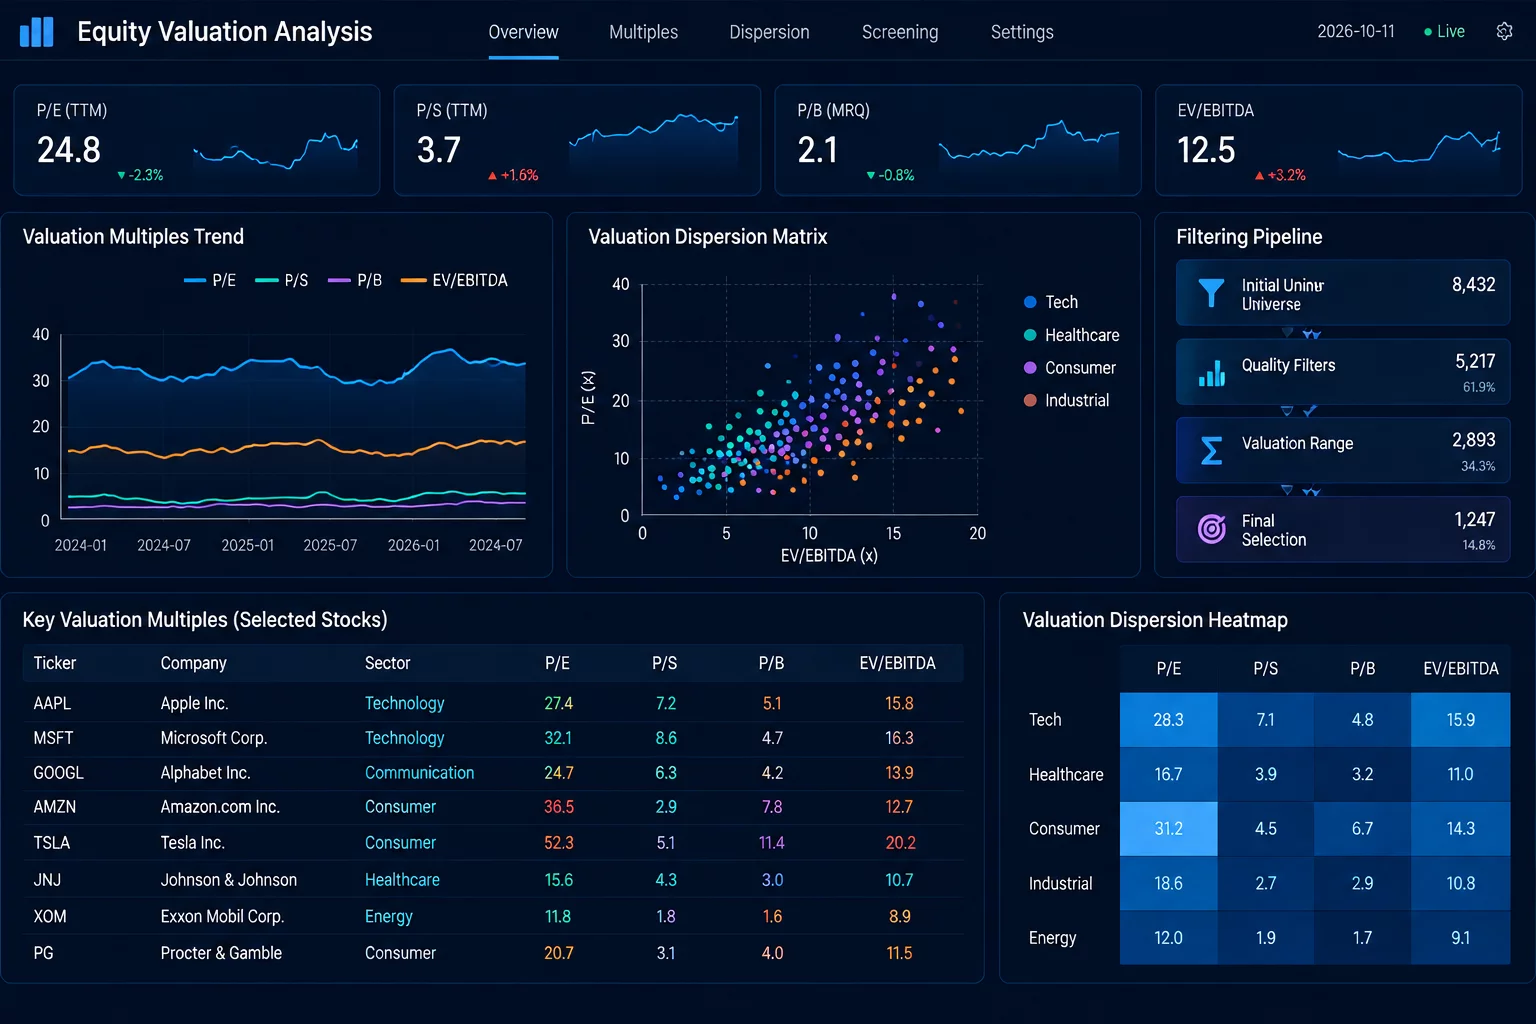Sort table by Ticker column header
The width and height of the screenshot is (1536, 1024).
55,663
